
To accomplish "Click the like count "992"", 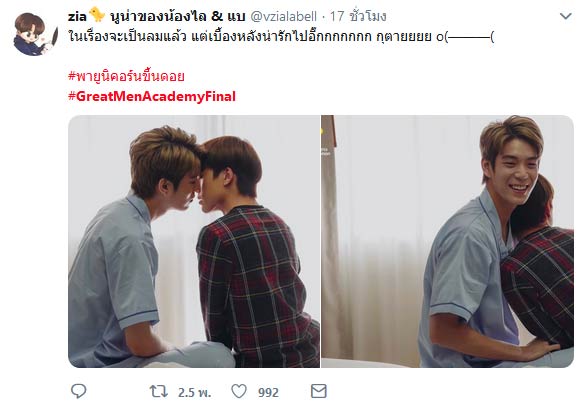I will [268, 392].
